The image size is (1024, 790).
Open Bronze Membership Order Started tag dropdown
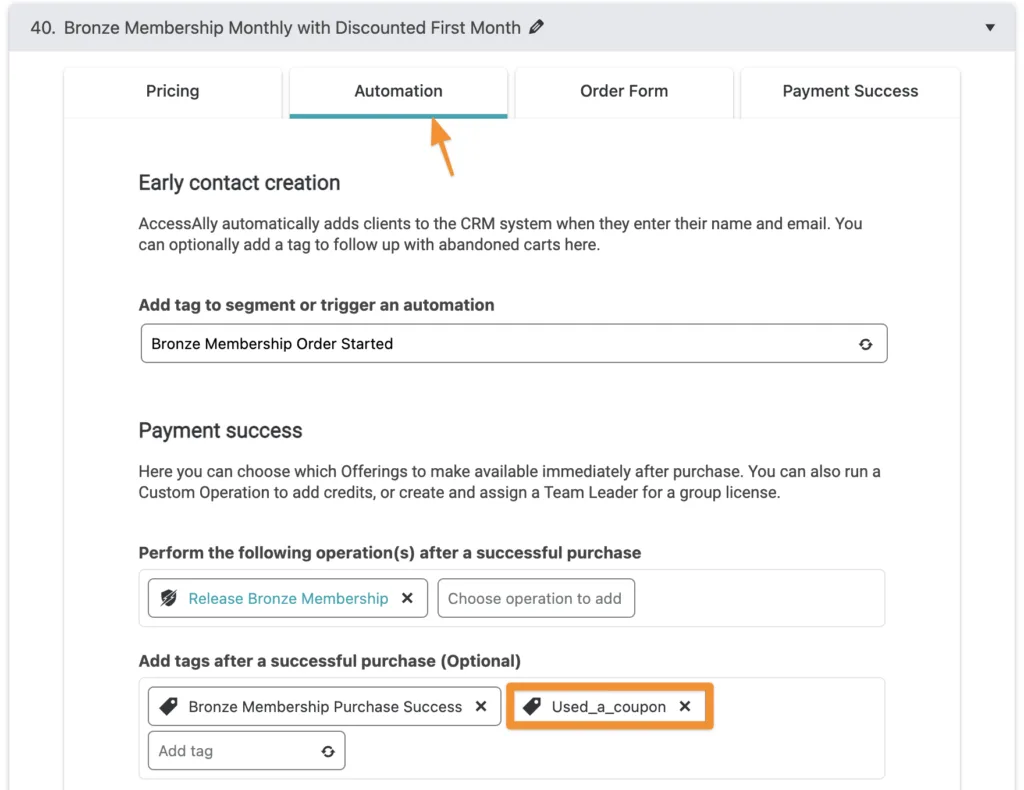[513, 343]
